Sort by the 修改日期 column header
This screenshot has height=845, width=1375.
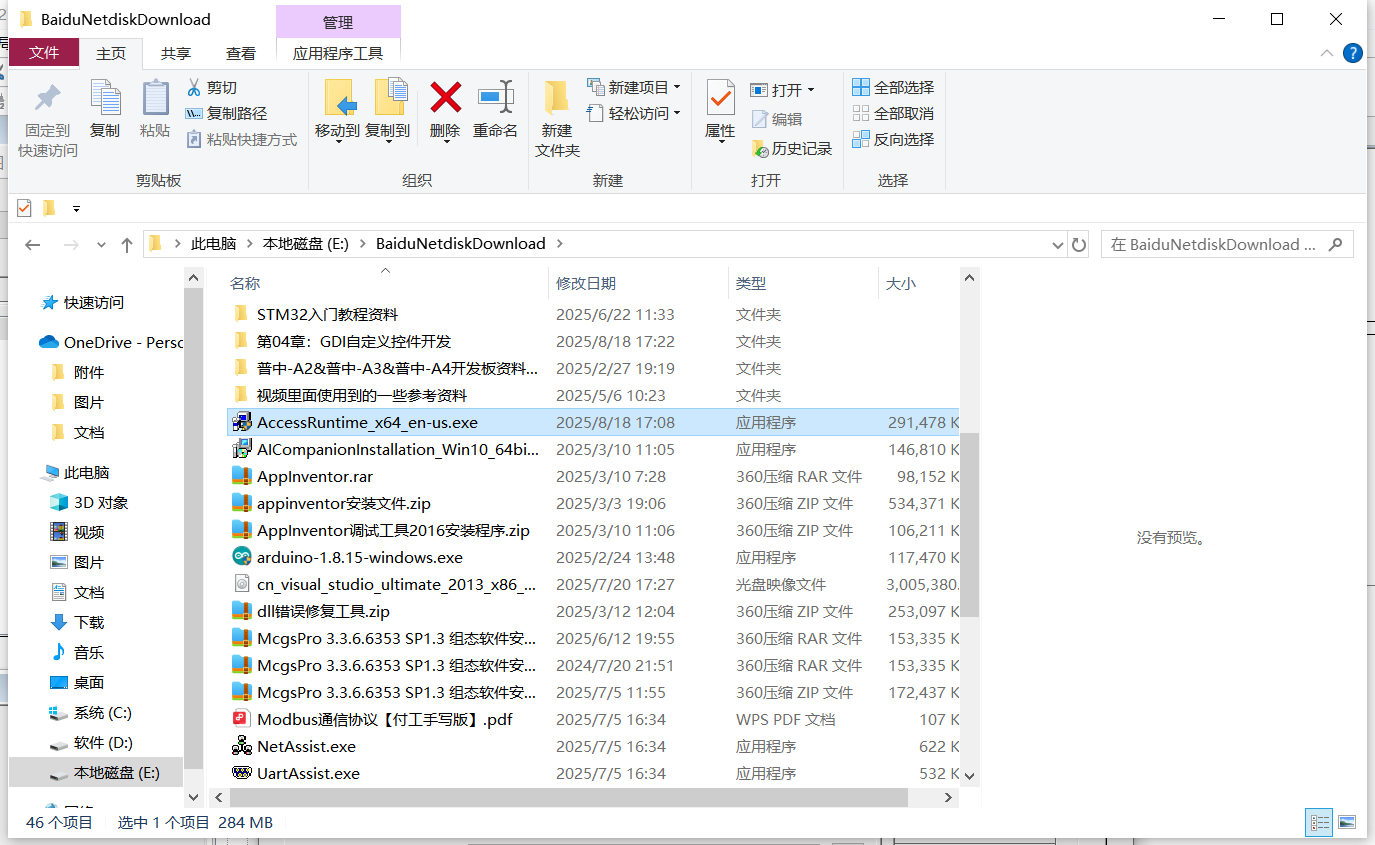point(638,284)
